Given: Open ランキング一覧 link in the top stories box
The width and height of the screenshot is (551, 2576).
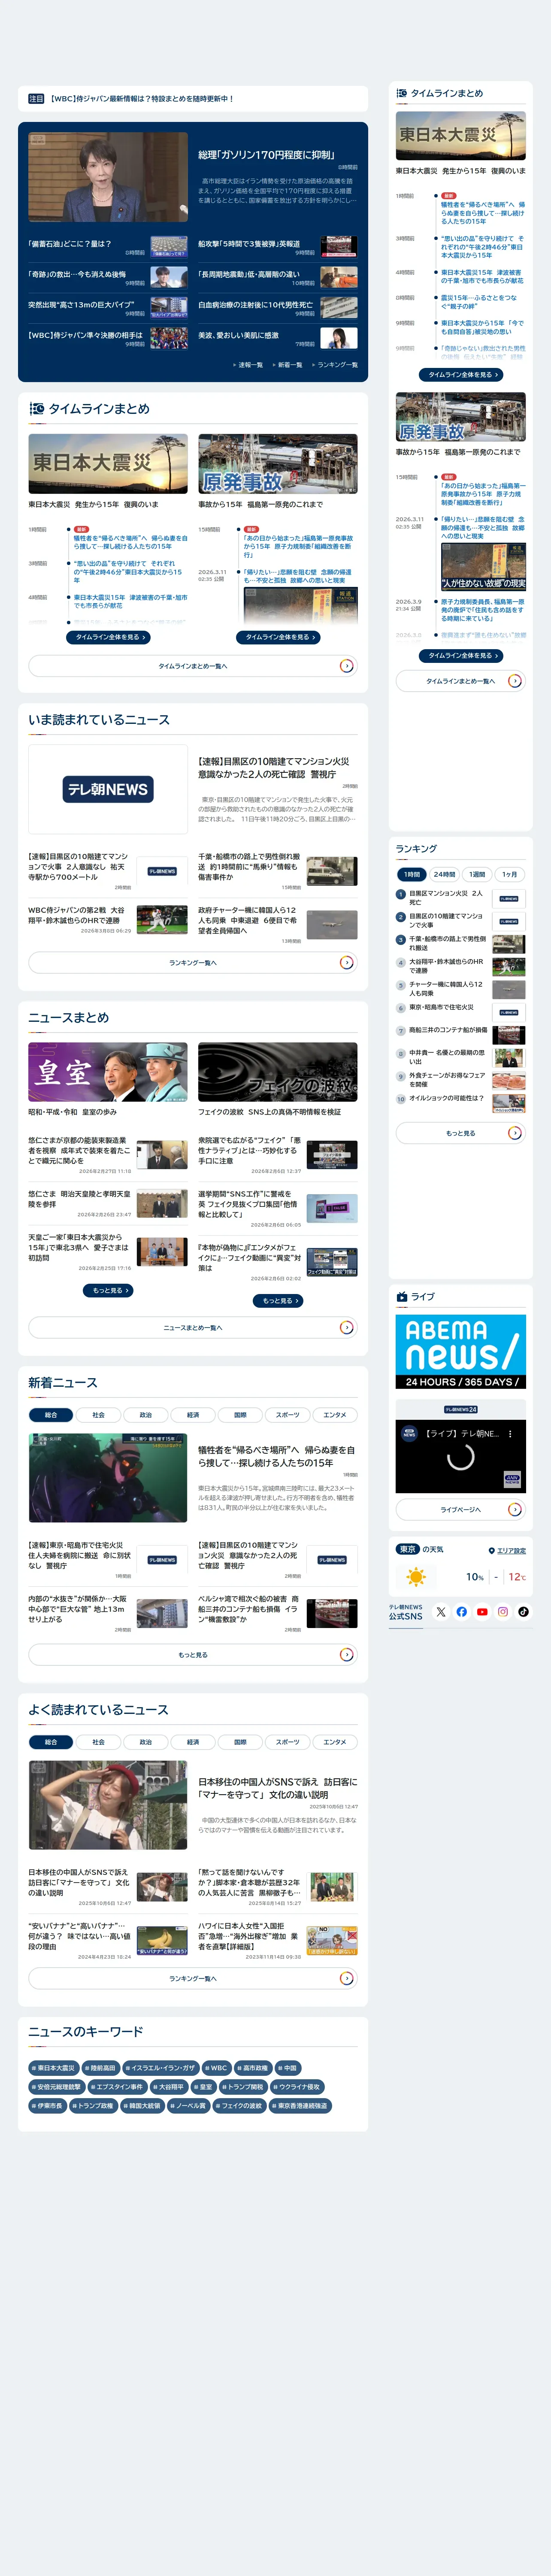Looking at the screenshot, I should click(336, 365).
